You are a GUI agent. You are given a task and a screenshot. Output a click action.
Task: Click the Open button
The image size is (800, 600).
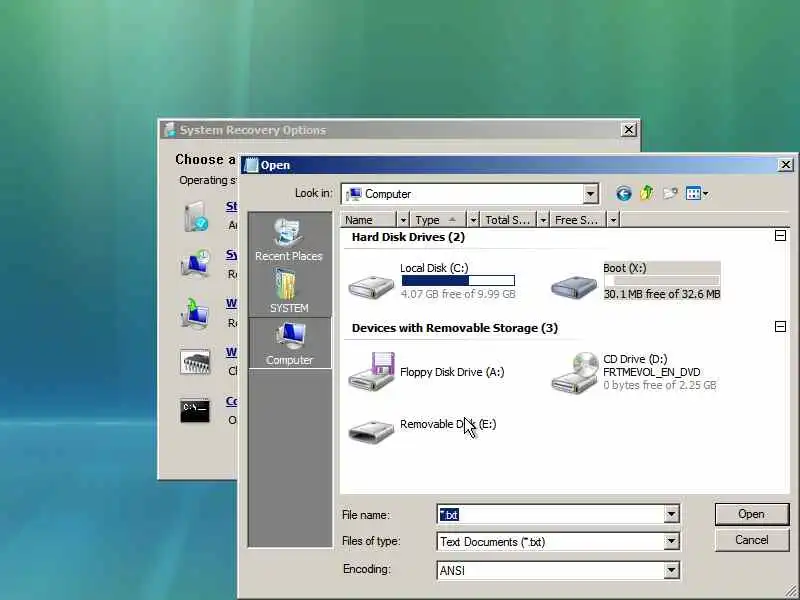[x=752, y=514]
